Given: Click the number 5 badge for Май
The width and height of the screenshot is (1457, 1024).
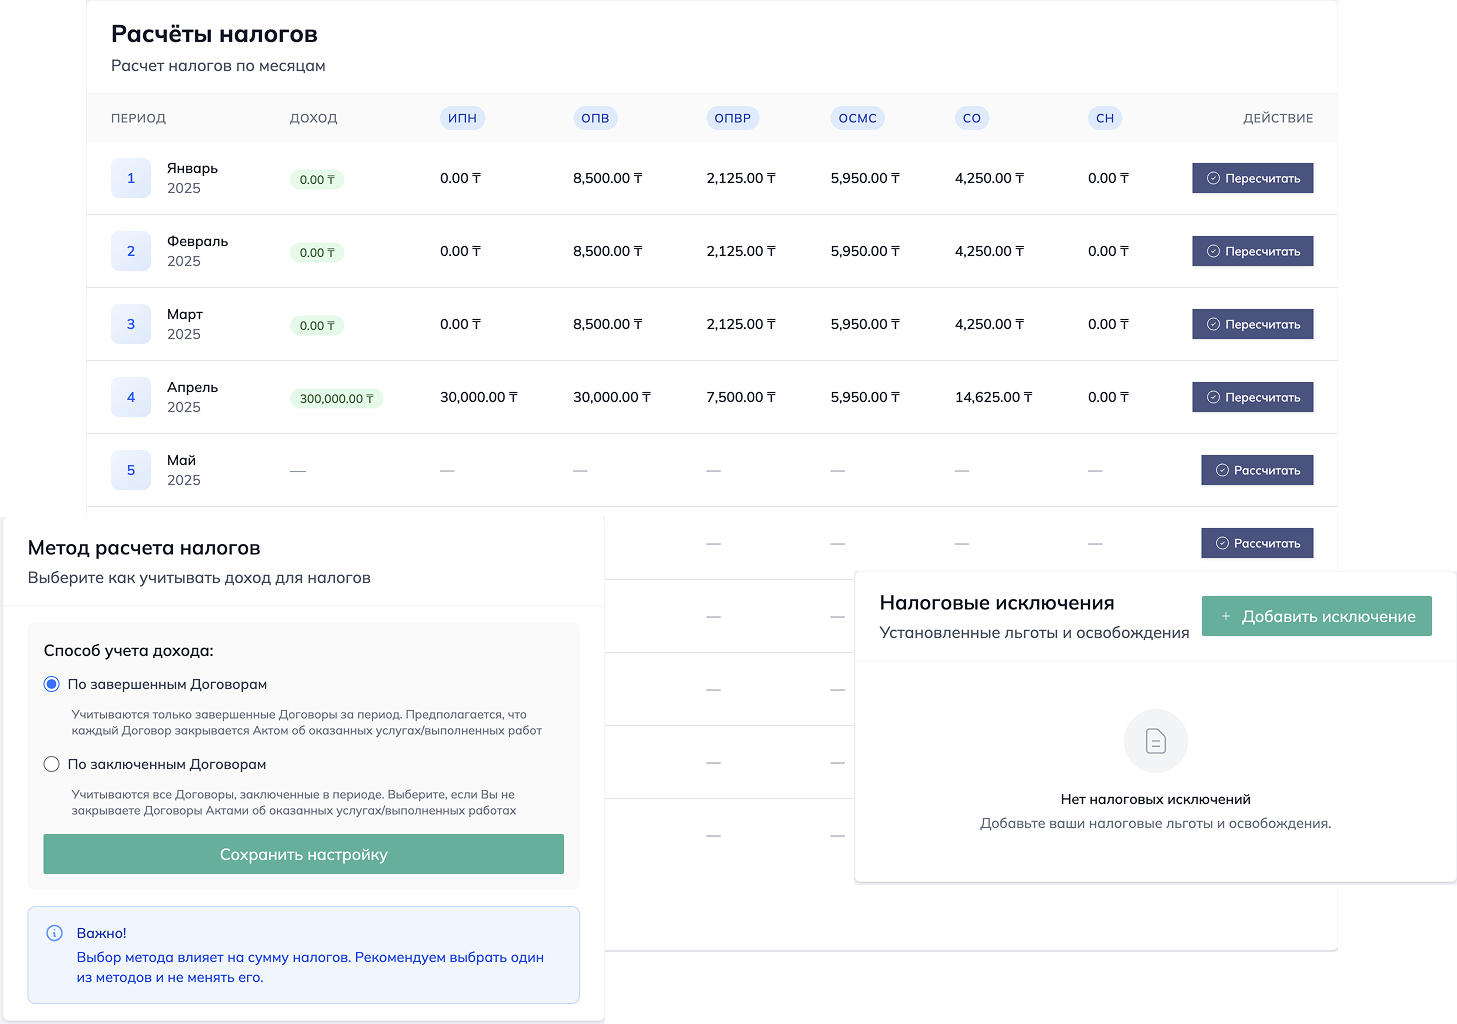Looking at the screenshot, I should click(131, 470).
